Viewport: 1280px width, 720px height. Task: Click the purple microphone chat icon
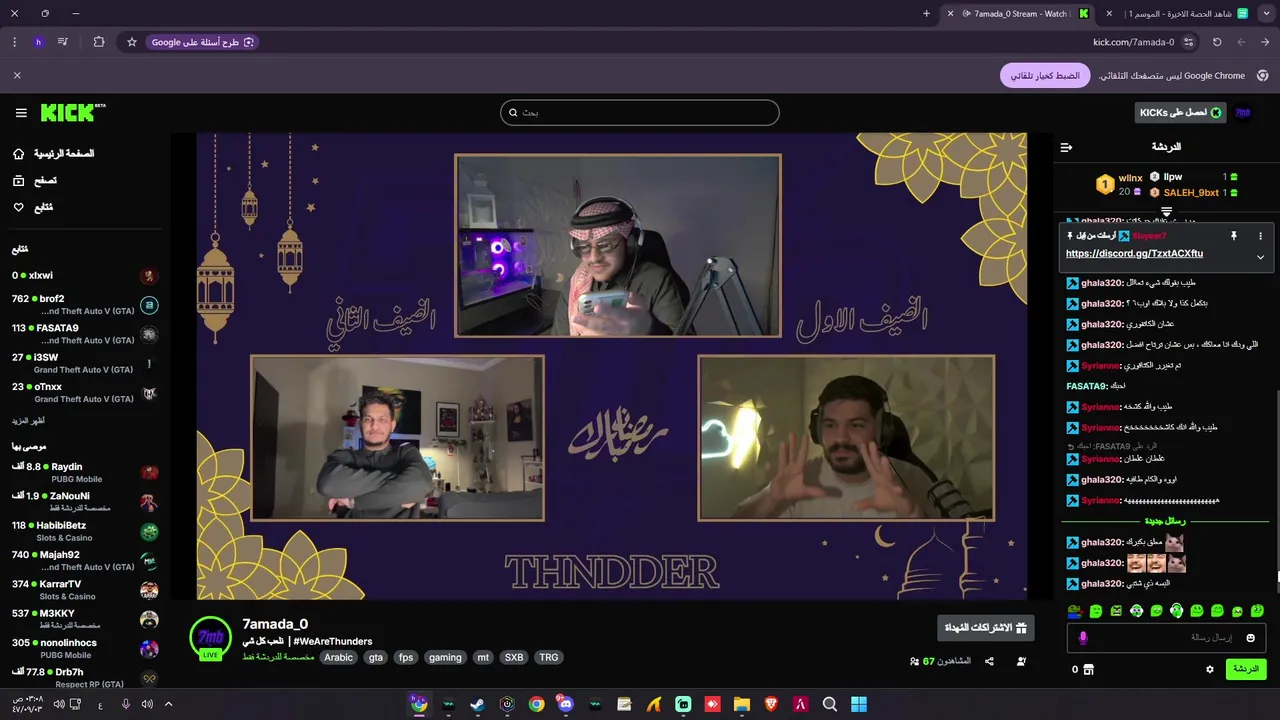click(x=1082, y=638)
